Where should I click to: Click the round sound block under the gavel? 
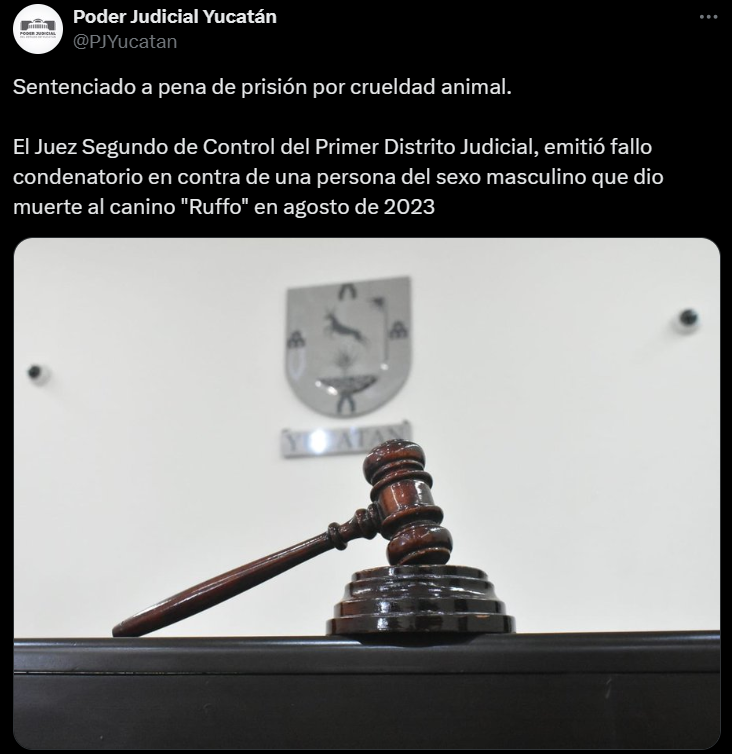(421, 601)
